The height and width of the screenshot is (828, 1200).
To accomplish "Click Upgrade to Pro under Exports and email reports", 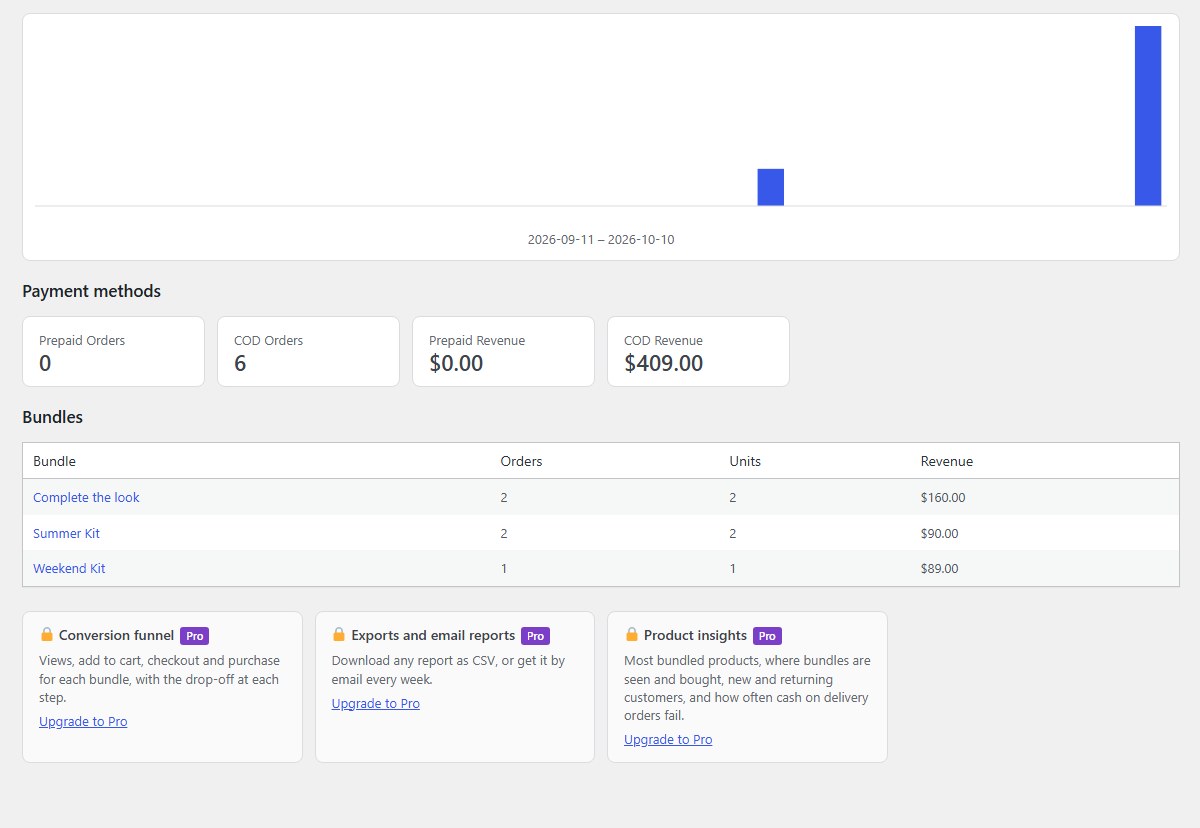I will (x=376, y=703).
